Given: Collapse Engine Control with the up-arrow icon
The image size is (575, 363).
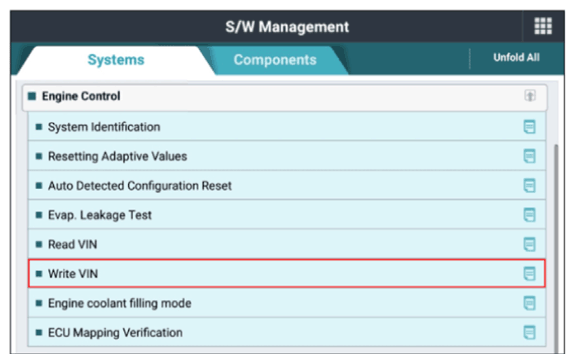Looking at the screenshot, I should click(x=530, y=96).
